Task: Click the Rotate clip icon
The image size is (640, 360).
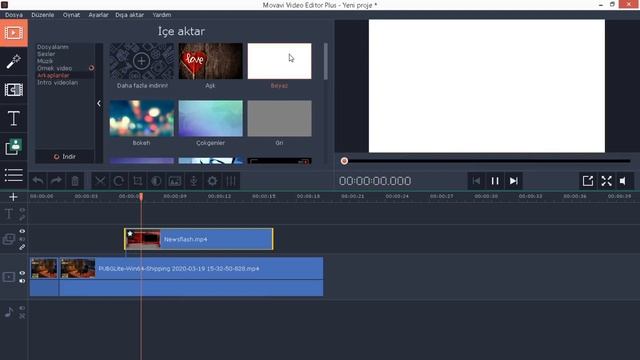Action: [x=119, y=181]
